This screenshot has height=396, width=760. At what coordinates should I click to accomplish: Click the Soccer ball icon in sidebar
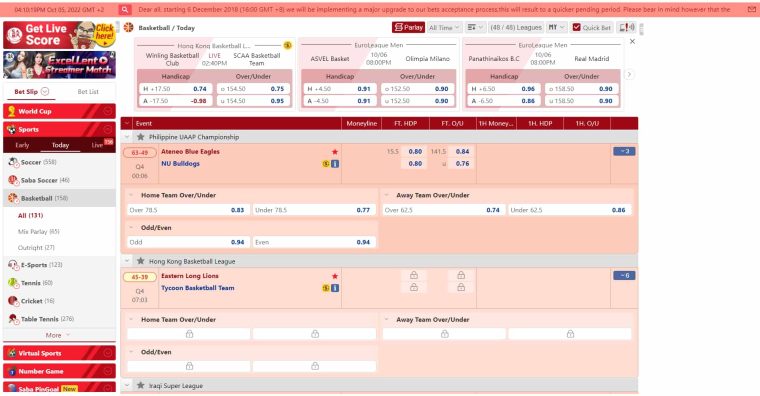coord(13,162)
